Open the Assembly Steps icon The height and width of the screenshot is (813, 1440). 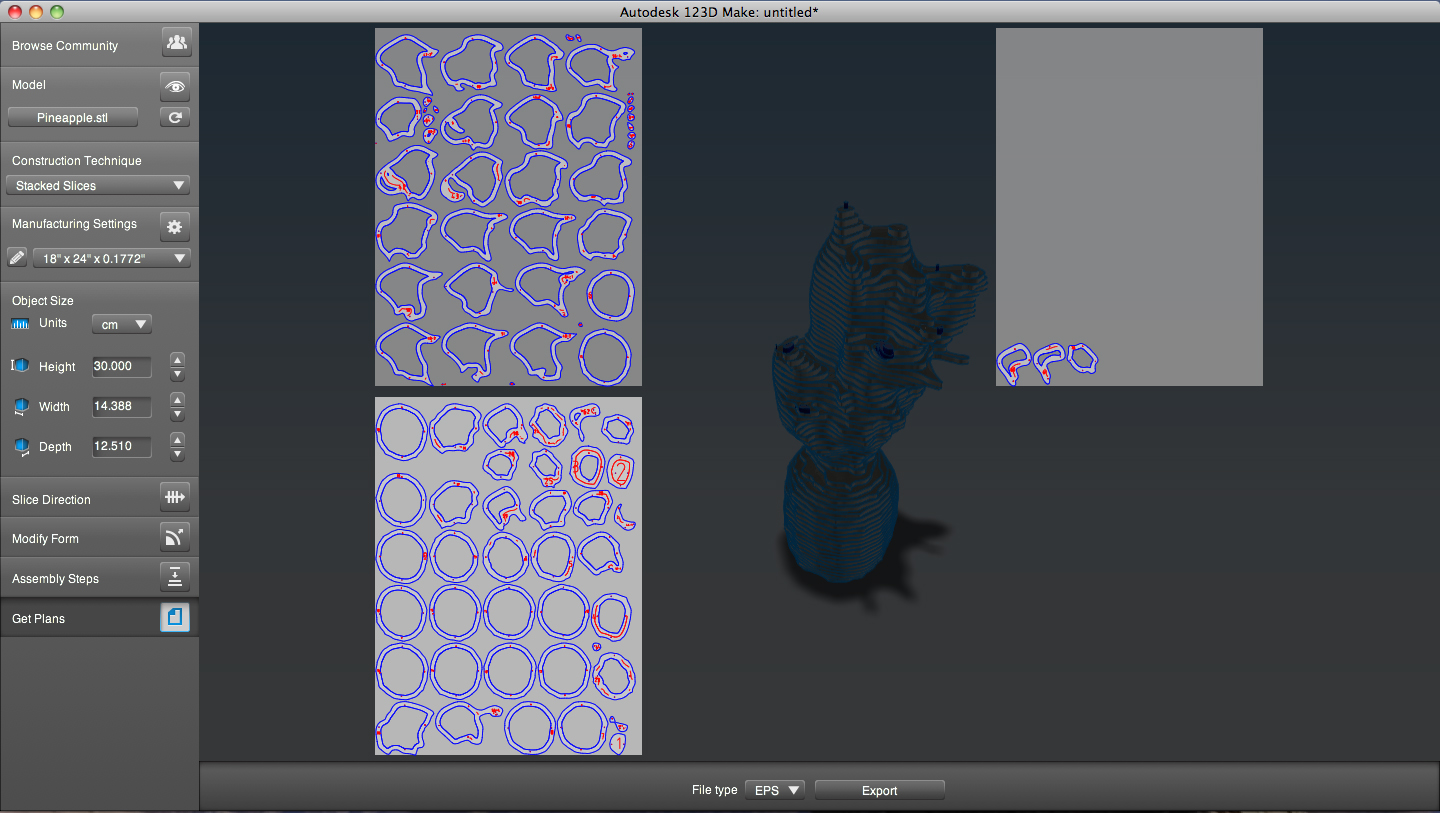[x=175, y=577]
